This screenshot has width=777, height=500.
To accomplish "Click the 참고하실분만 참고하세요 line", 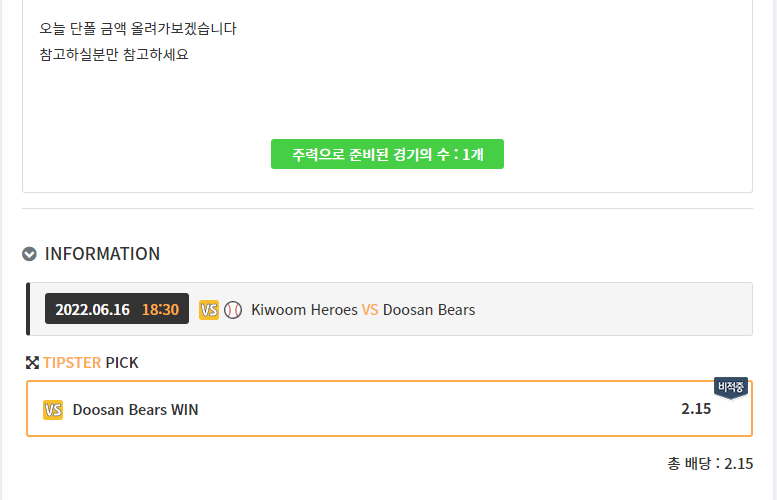I will [114, 54].
